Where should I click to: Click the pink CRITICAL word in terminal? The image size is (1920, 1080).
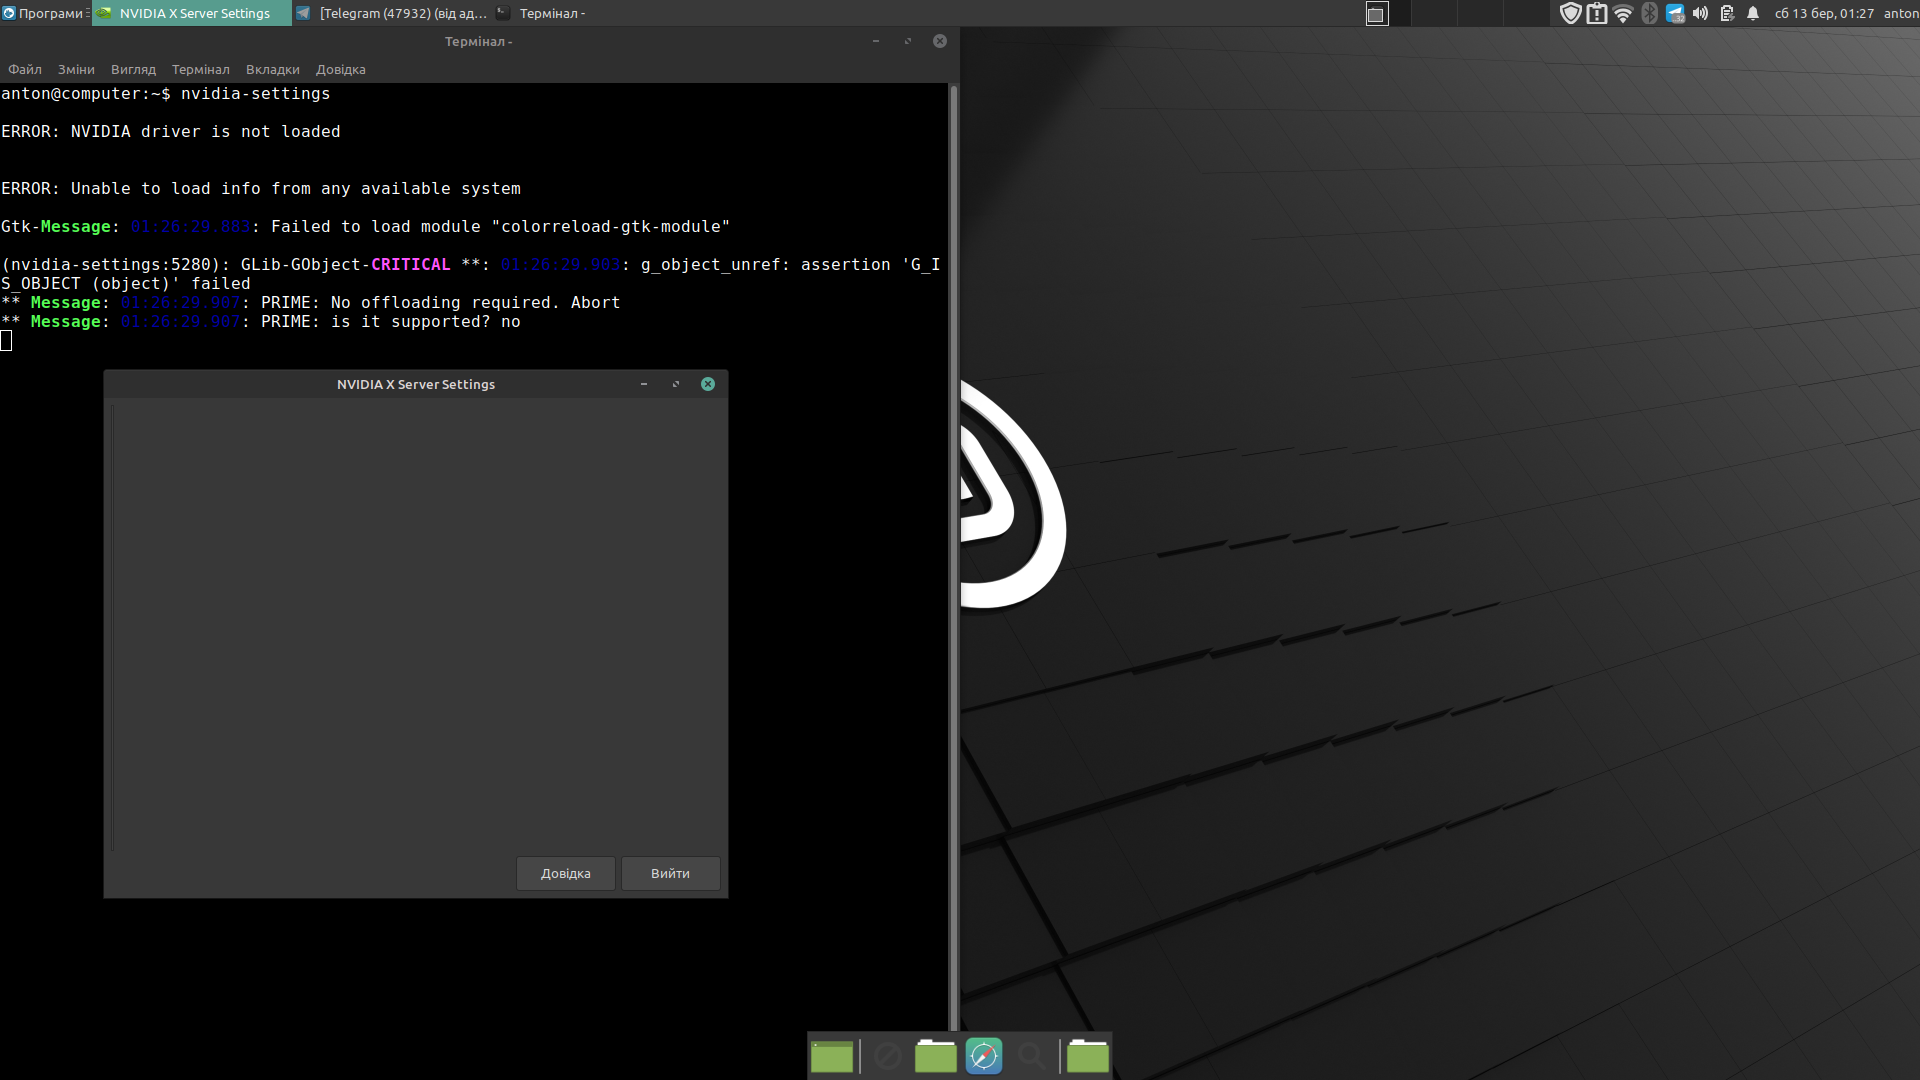tap(411, 265)
